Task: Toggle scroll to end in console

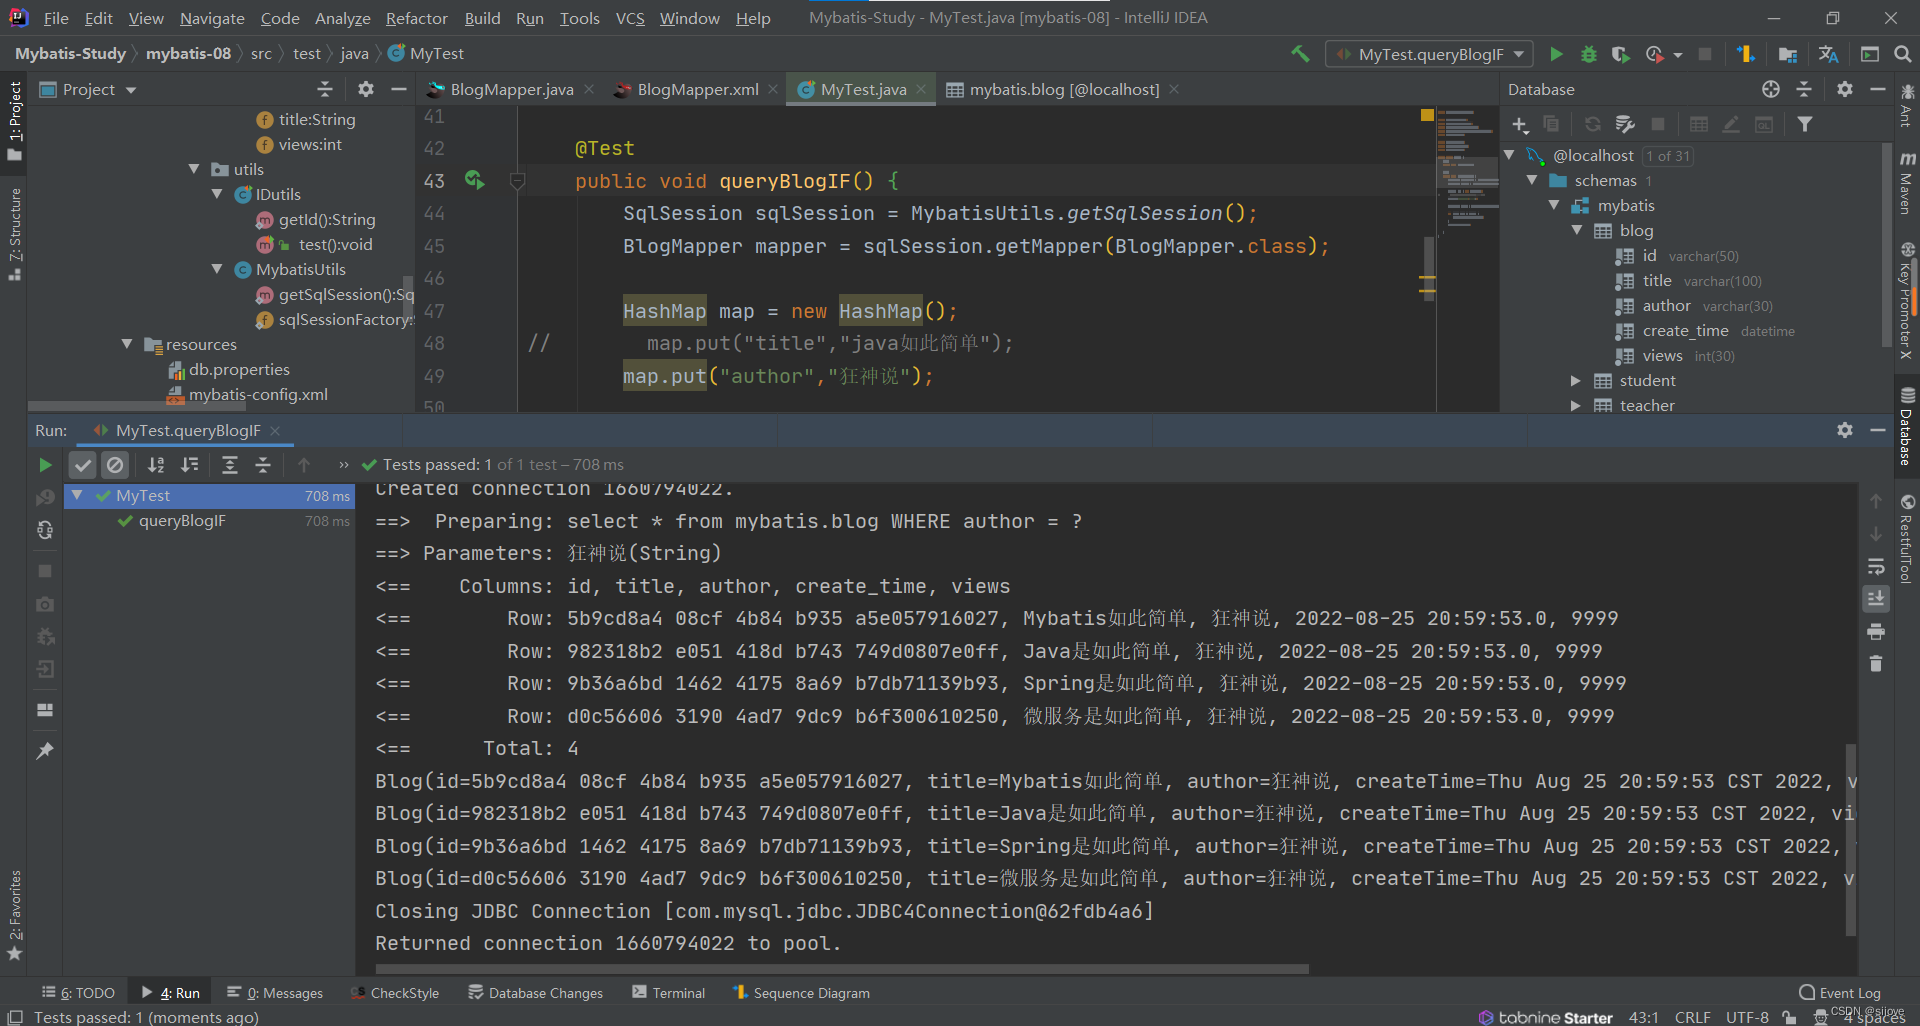Action: coord(1876,598)
